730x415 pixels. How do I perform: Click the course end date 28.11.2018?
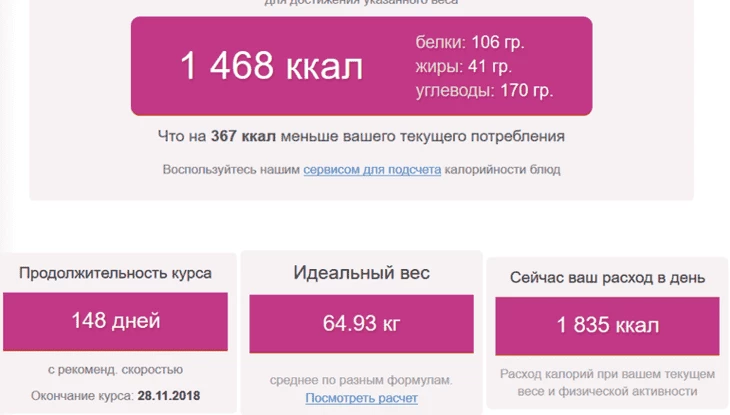pyautogui.click(x=169, y=396)
